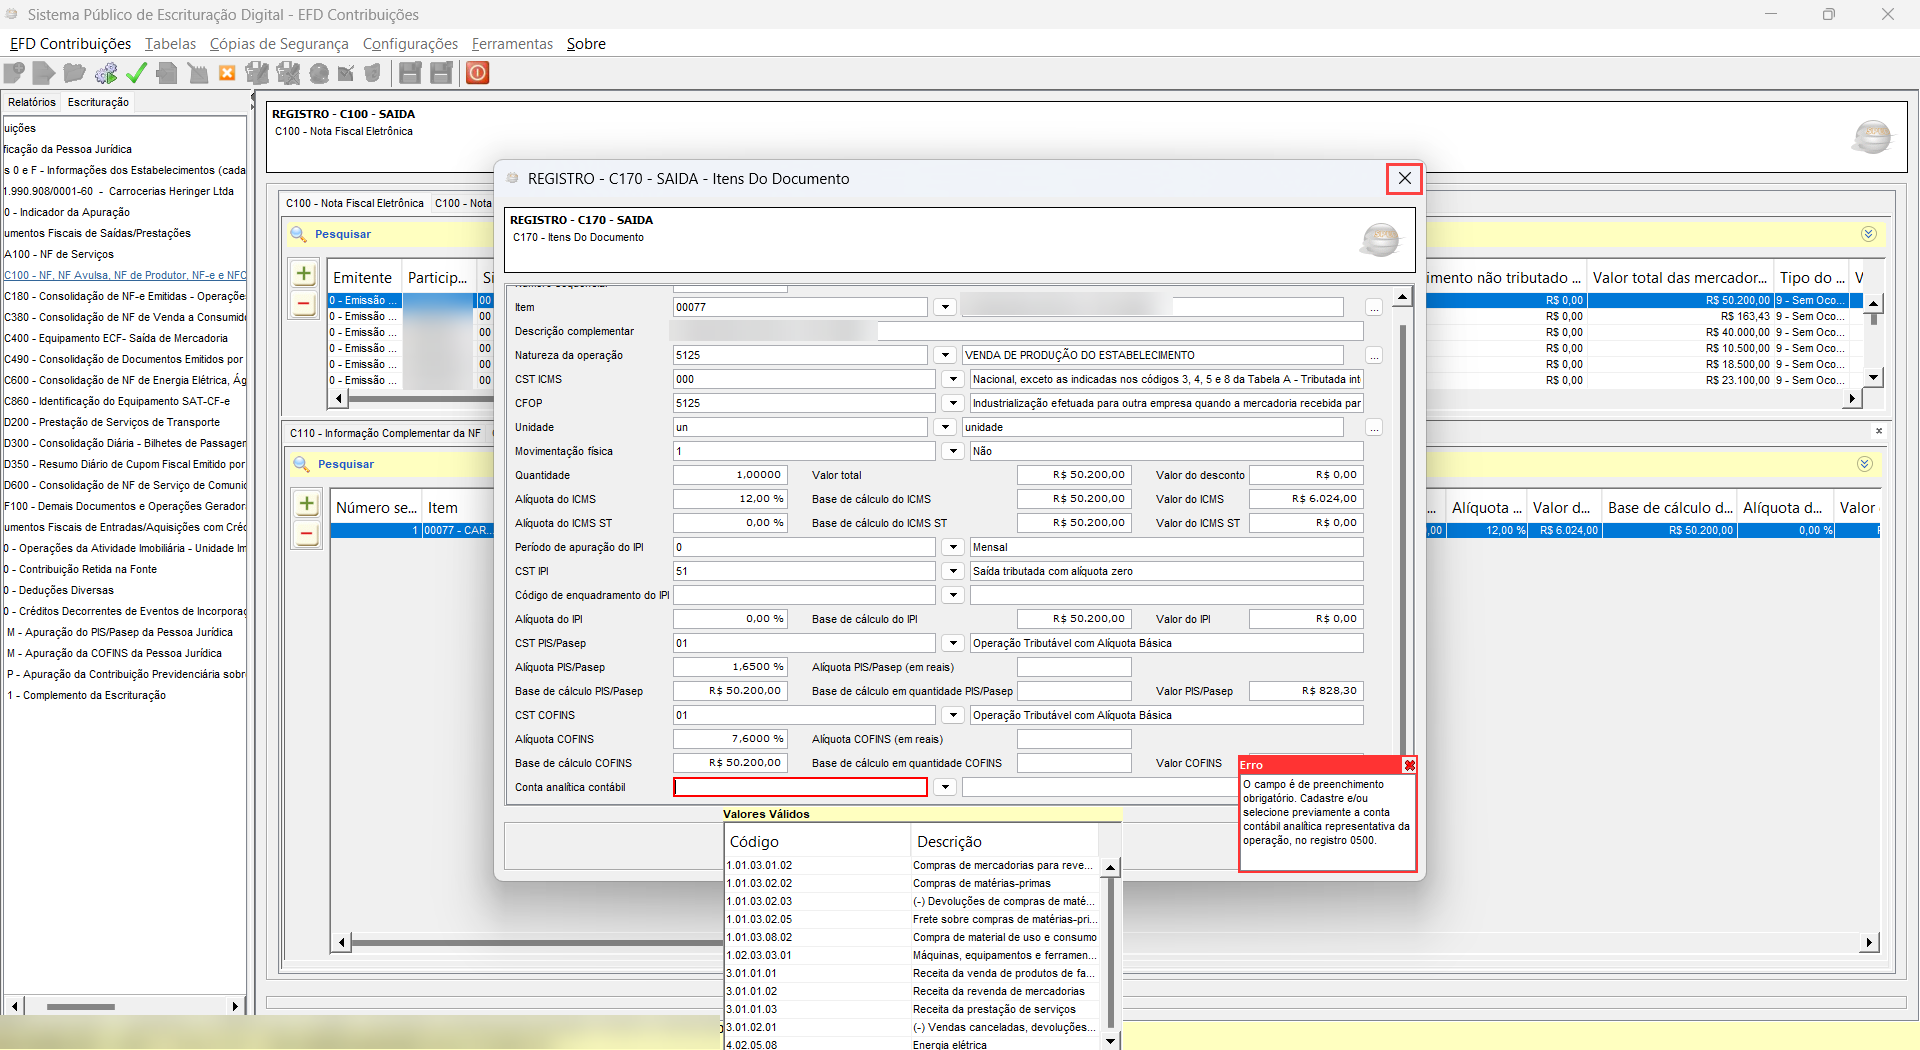
Task: Click the Conta analítica contábil input field
Action: pos(800,788)
